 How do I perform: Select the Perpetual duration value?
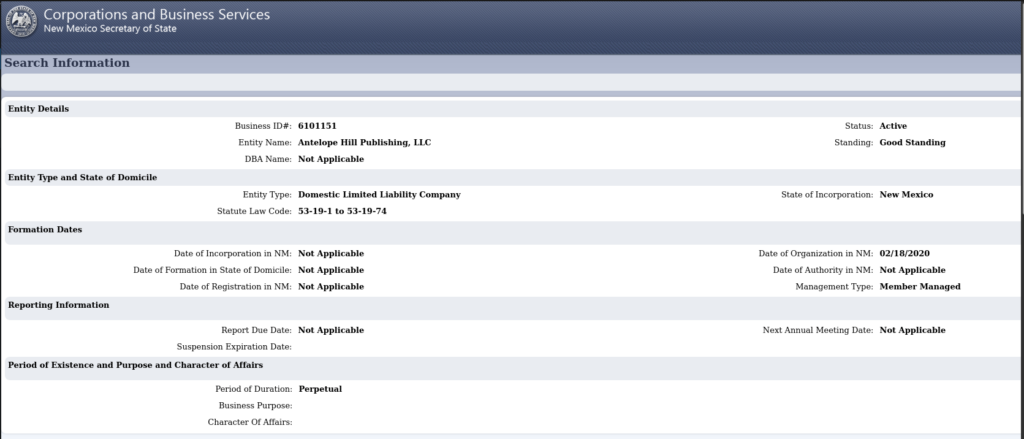click(x=320, y=389)
